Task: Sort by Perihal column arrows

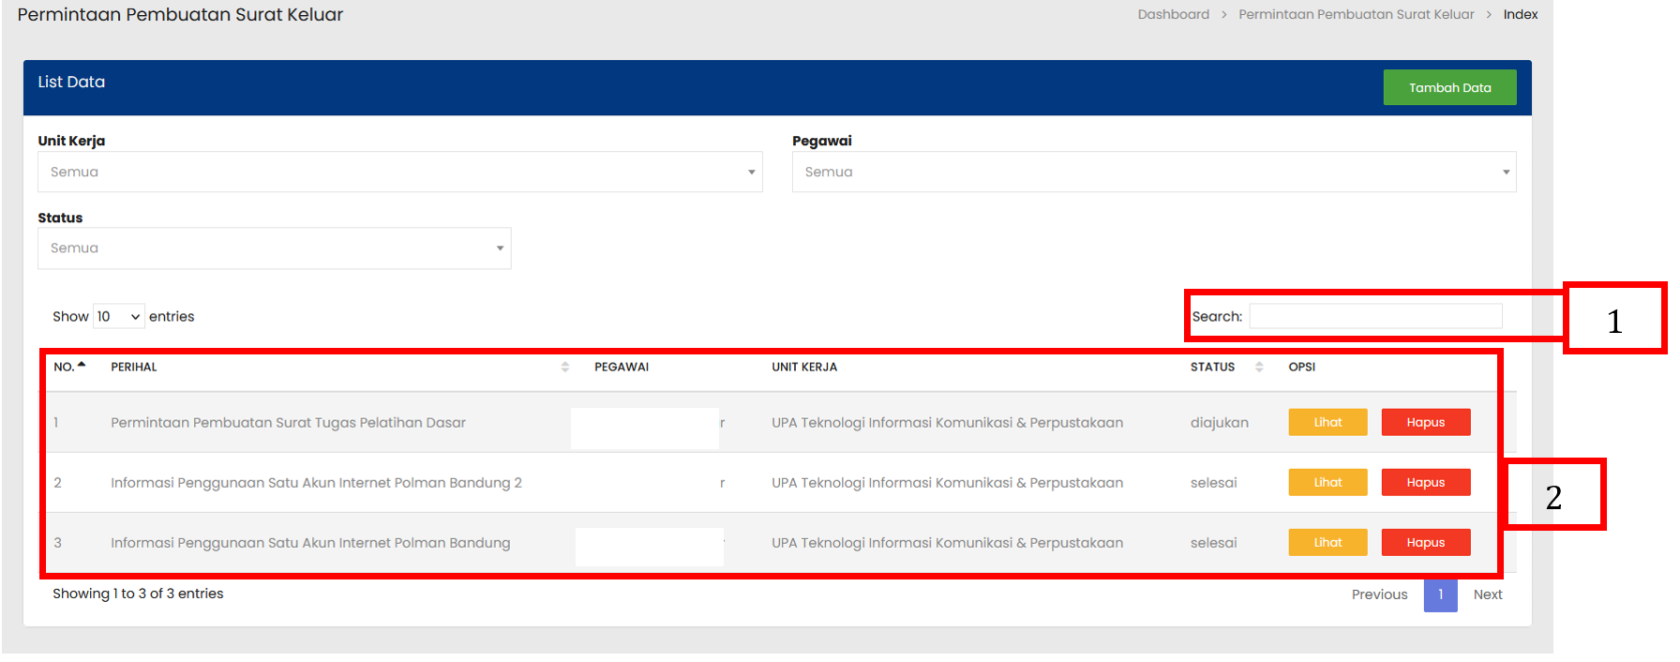Action: [565, 367]
